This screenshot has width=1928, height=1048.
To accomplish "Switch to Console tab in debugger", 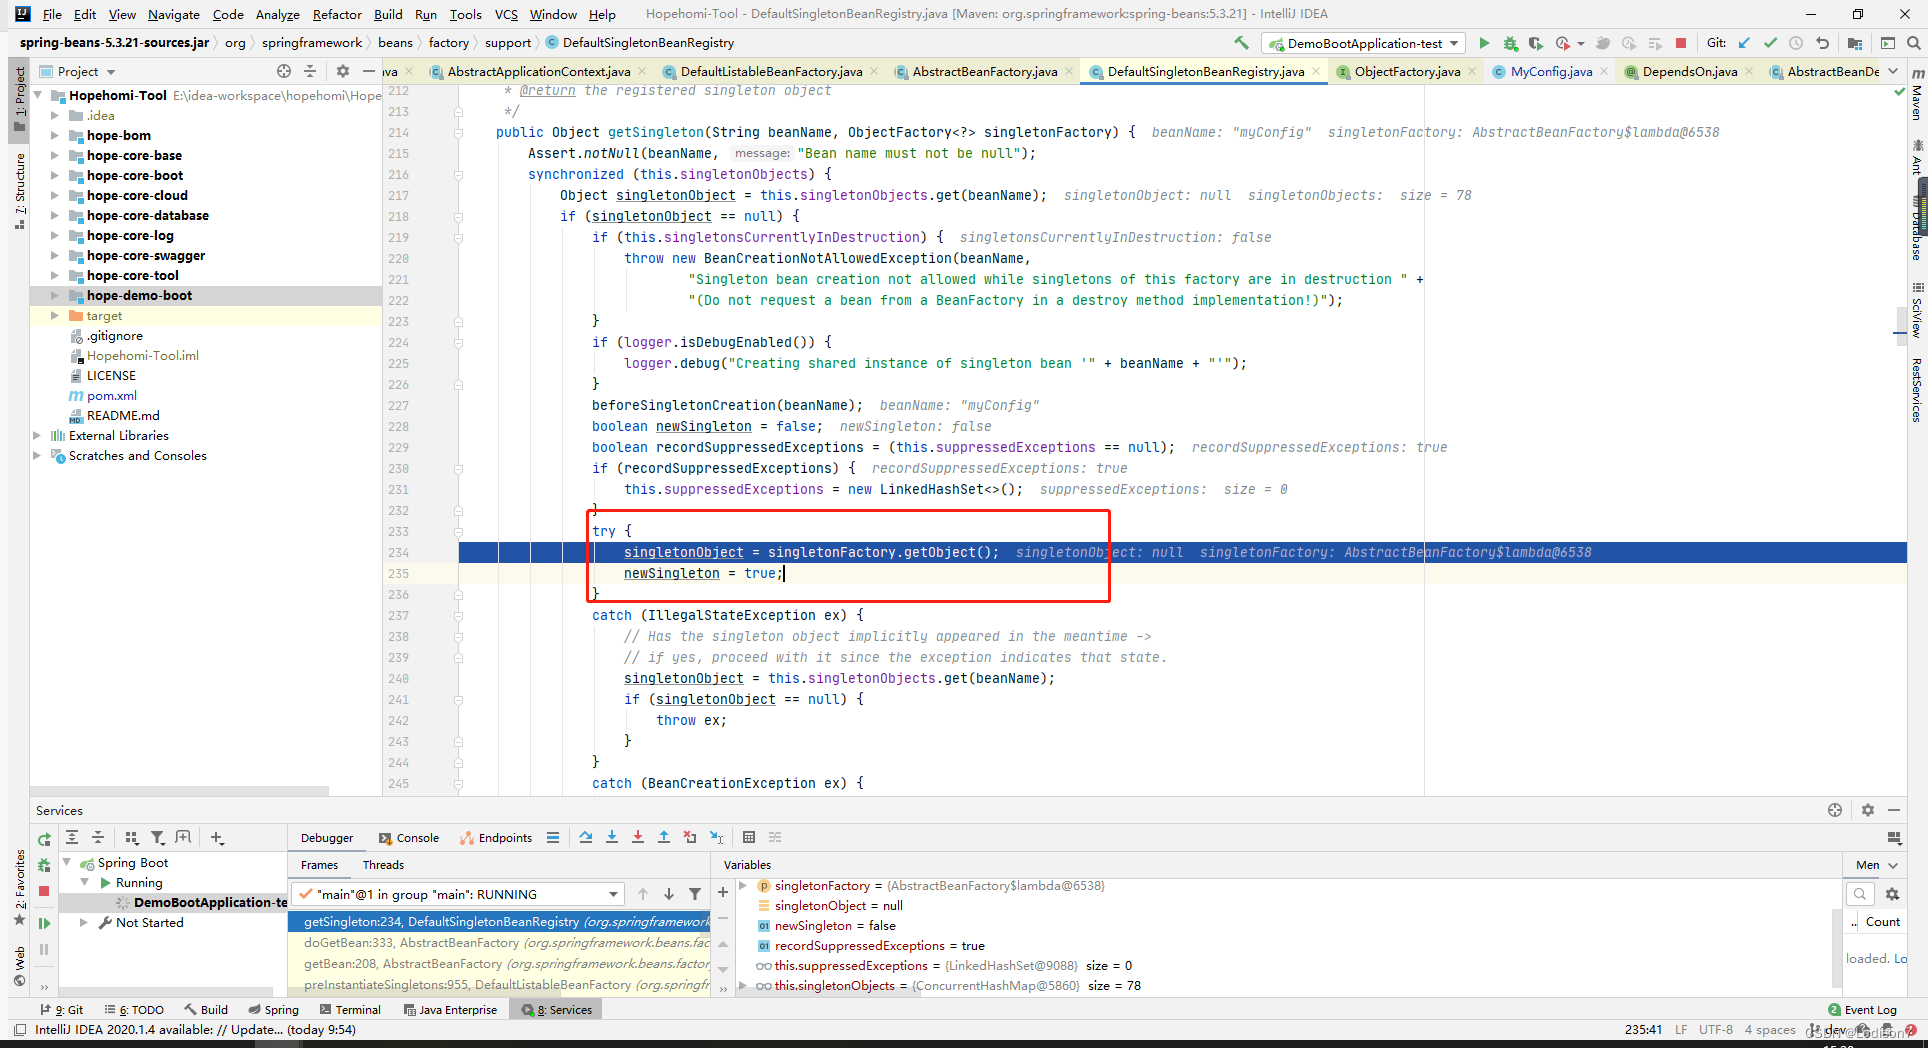I will coord(409,838).
